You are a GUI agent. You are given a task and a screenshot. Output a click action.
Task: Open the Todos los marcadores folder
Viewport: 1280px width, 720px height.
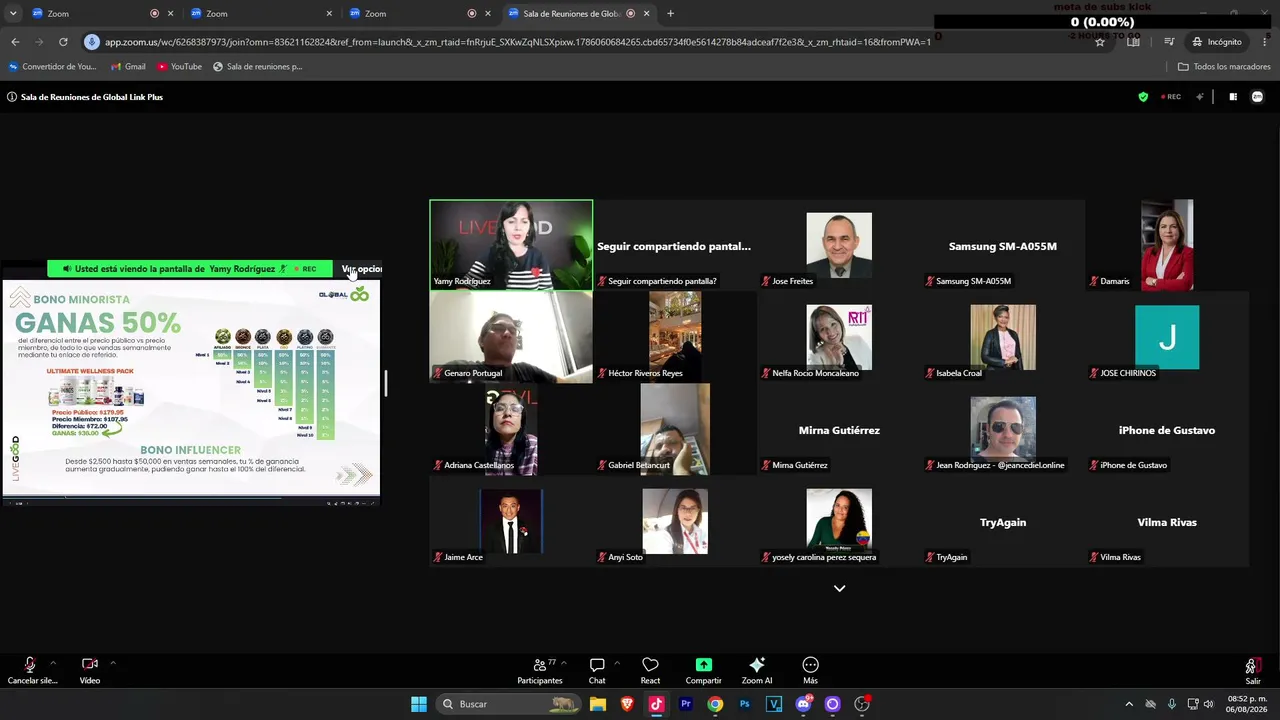pyautogui.click(x=1224, y=67)
